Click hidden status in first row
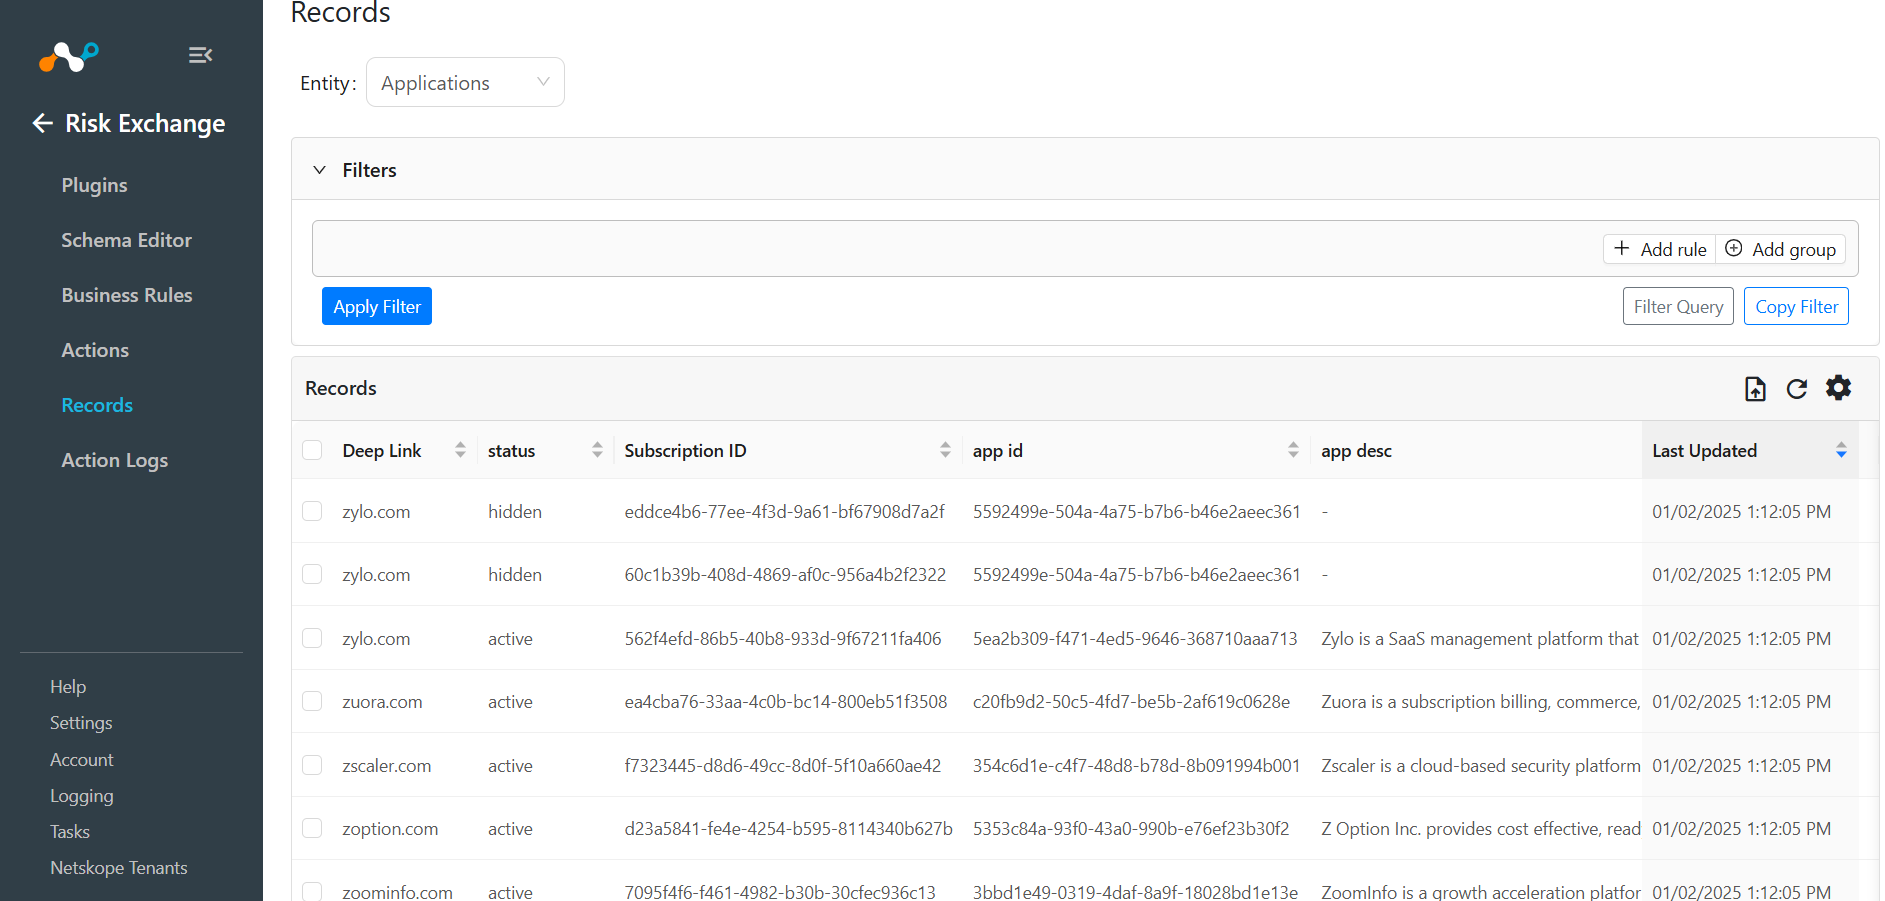Viewport: 1885px width, 901px height. pos(515,512)
